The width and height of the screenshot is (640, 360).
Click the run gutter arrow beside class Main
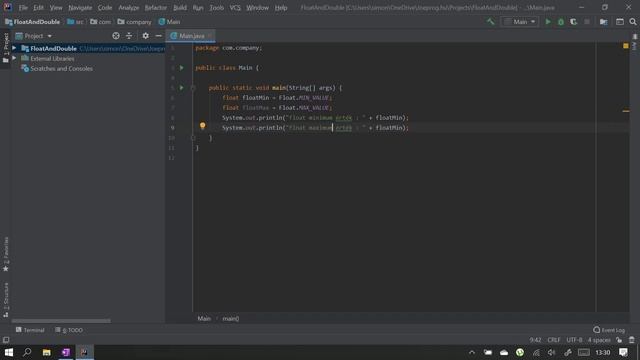(x=182, y=68)
